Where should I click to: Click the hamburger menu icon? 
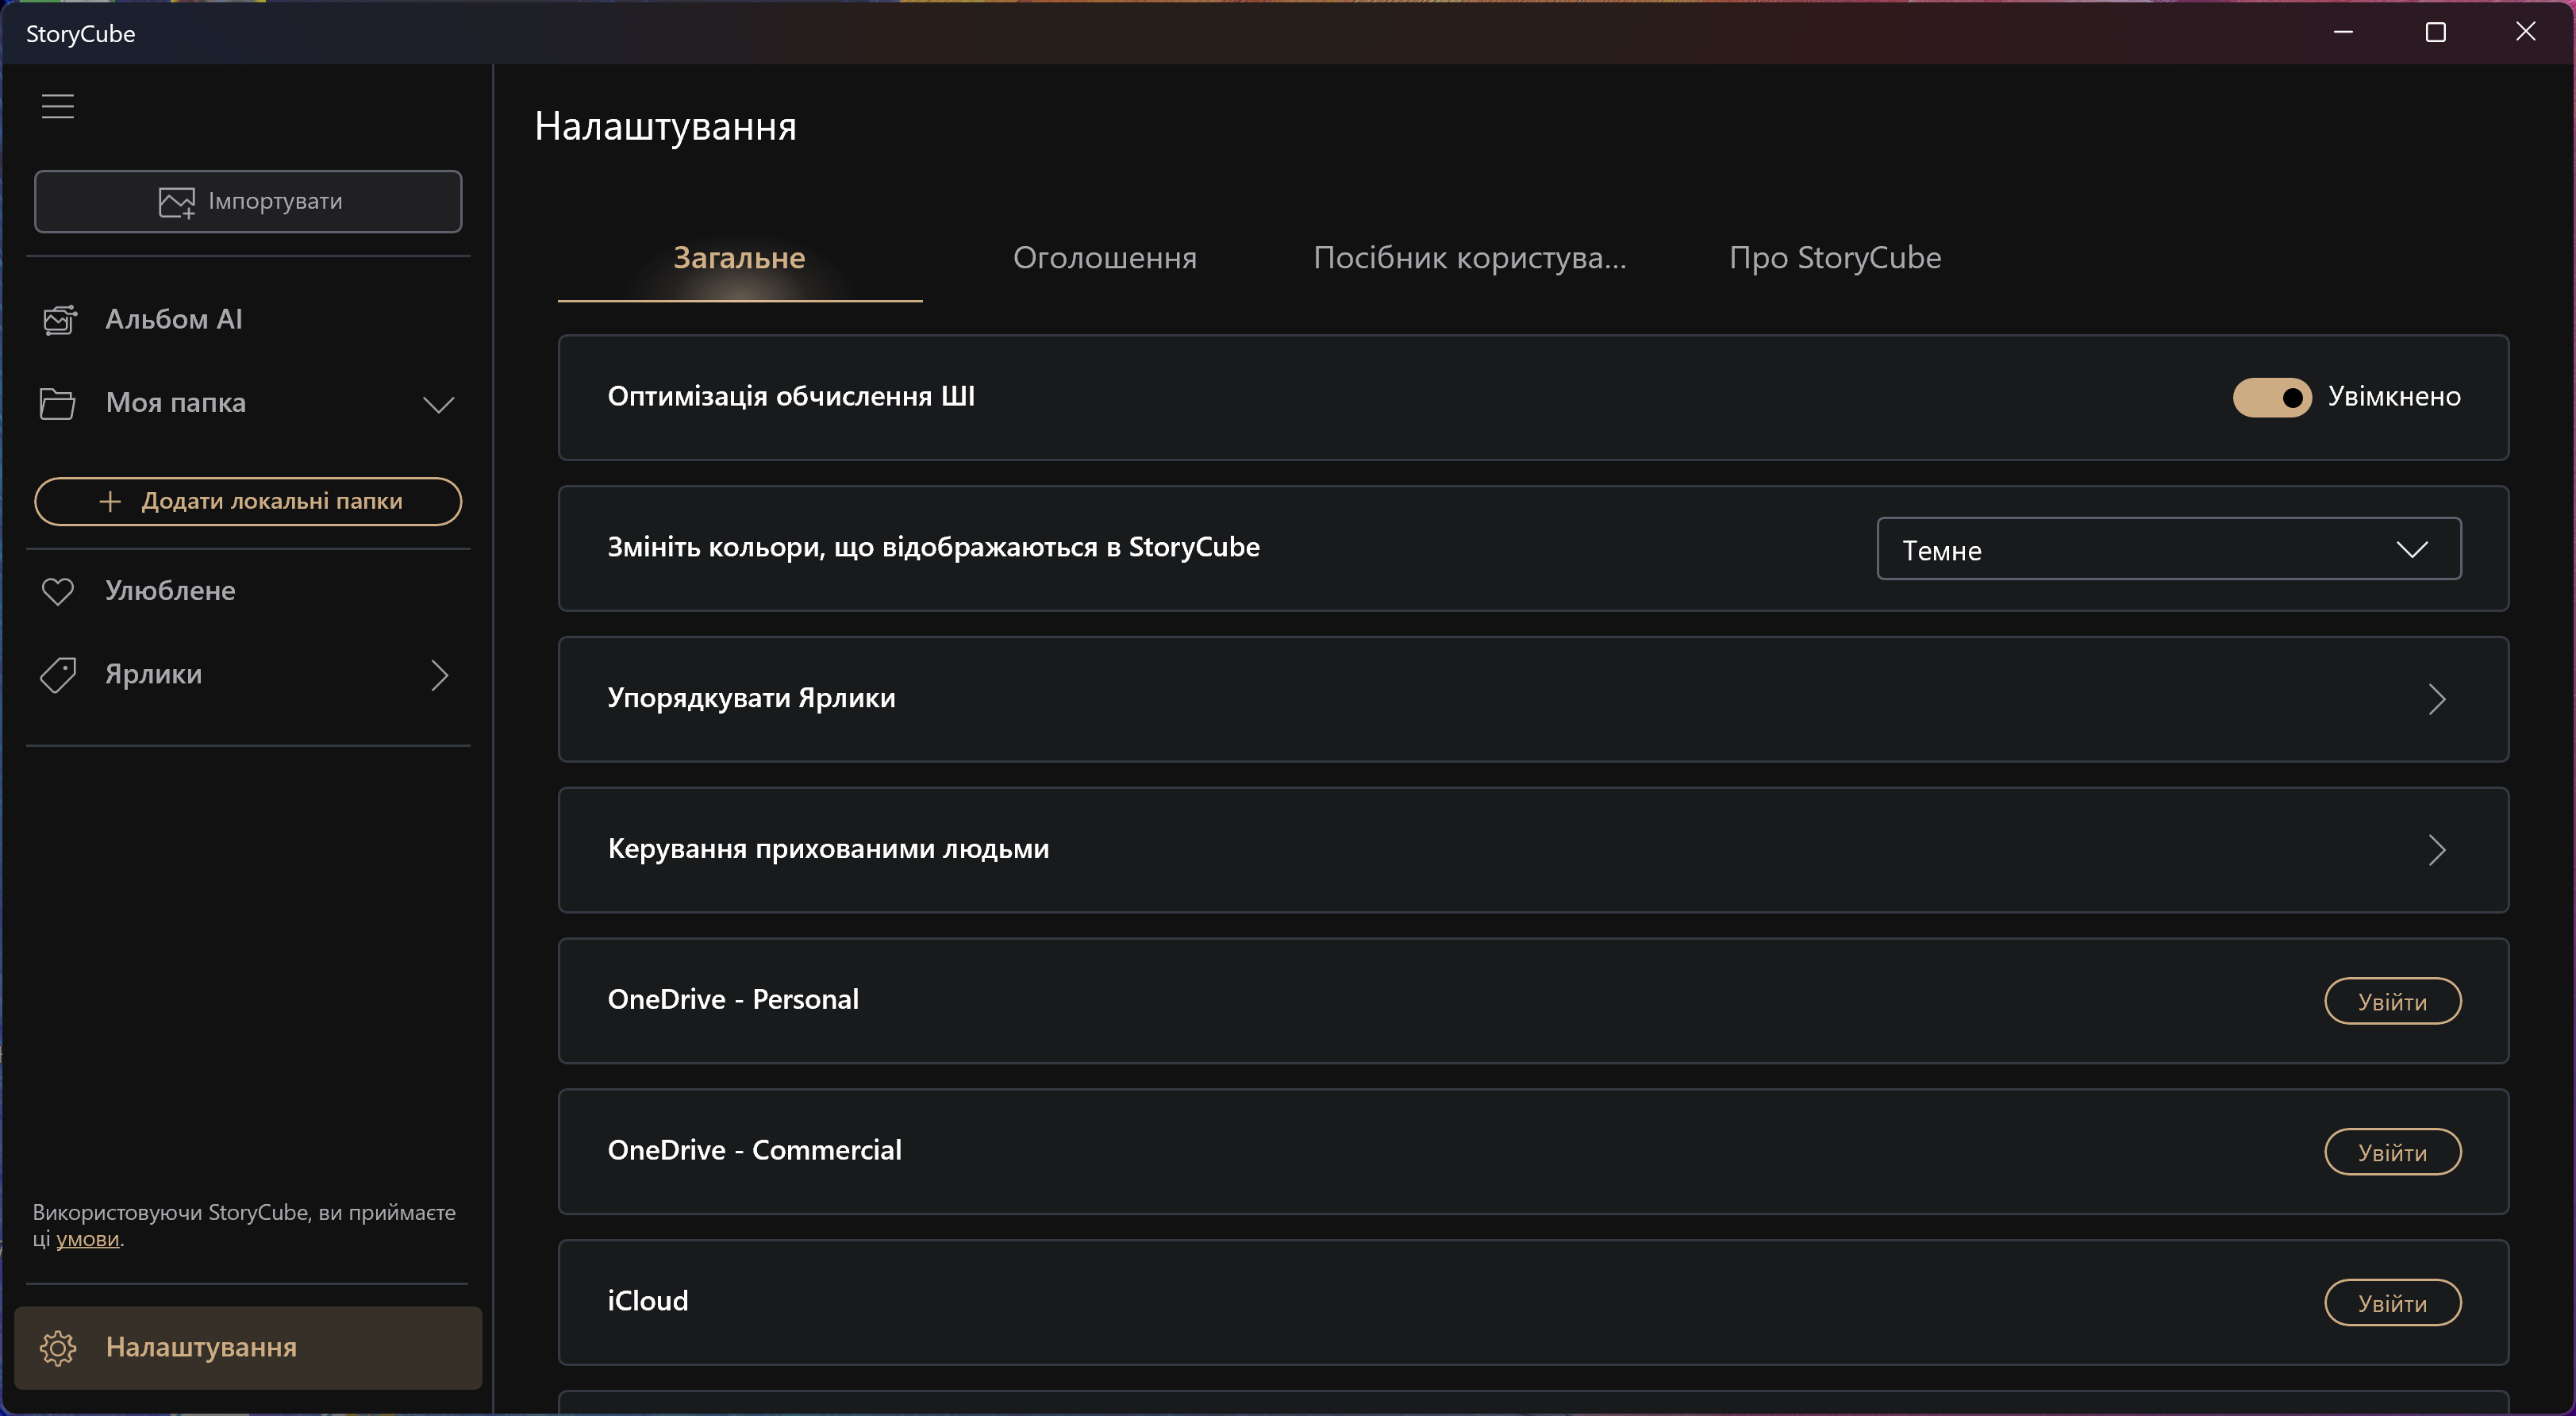[58, 106]
